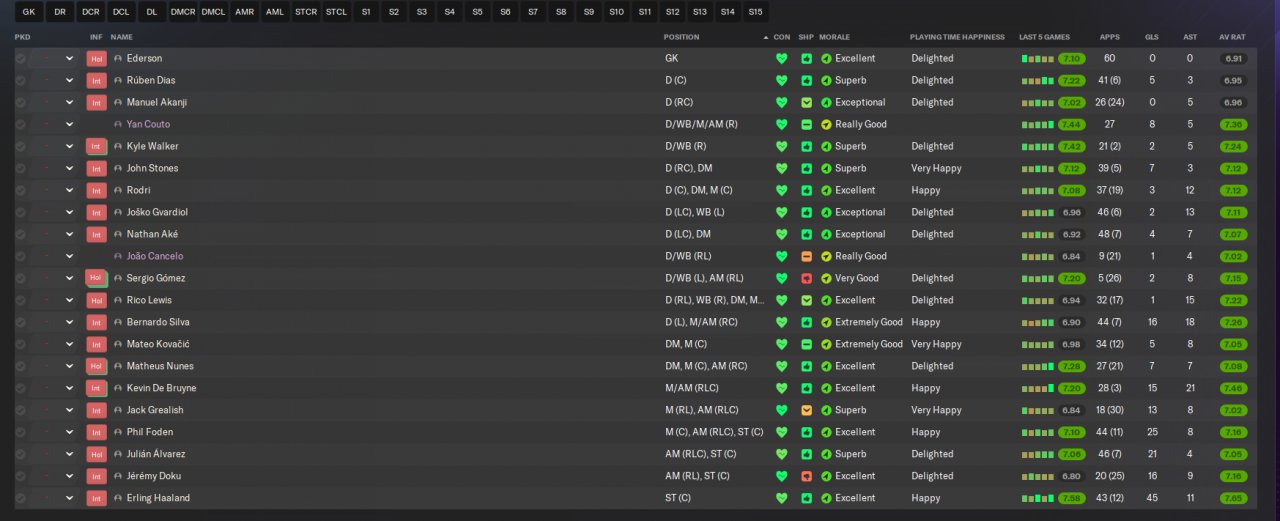The width and height of the screenshot is (1280, 521).
Task: Open Erling Haaland's player profile link
Action: coord(158,498)
